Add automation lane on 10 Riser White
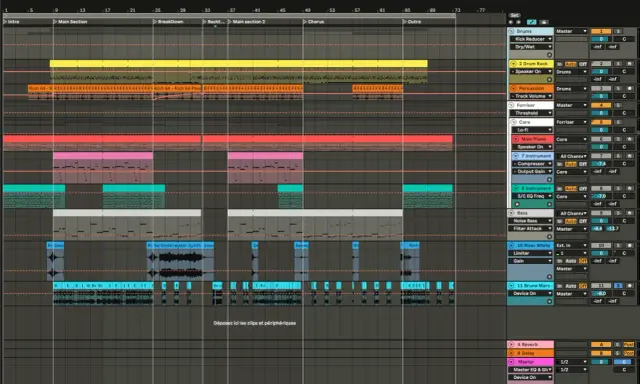This screenshot has width=640, height=384. tap(549, 277)
